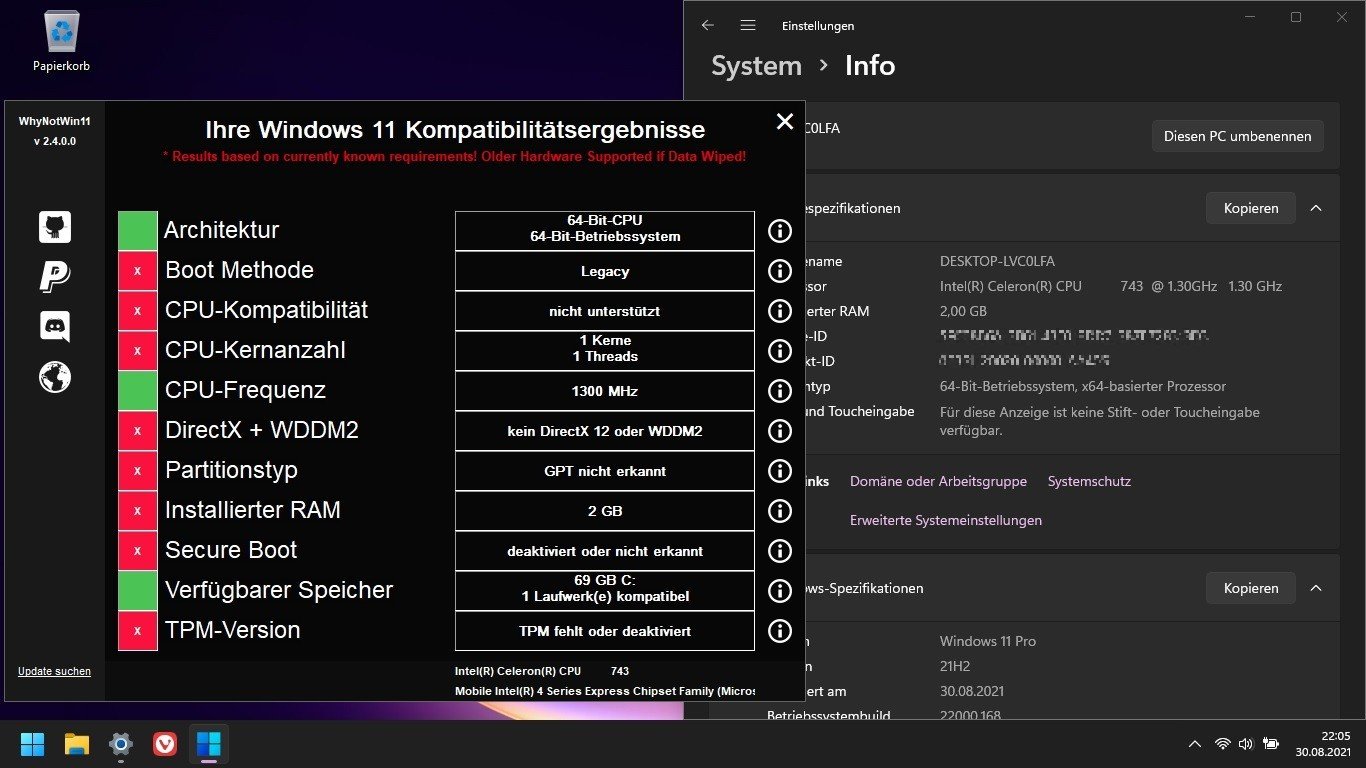The image size is (1366, 768).
Task: Open the Einstellungen hamburger navigation menu
Action: 748,25
